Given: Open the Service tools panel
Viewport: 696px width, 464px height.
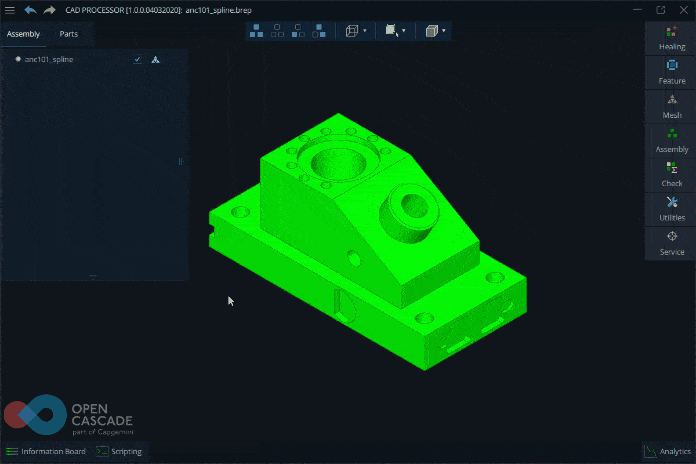Looking at the screenshot, I should pyautogui.click(x=672, y=243).
